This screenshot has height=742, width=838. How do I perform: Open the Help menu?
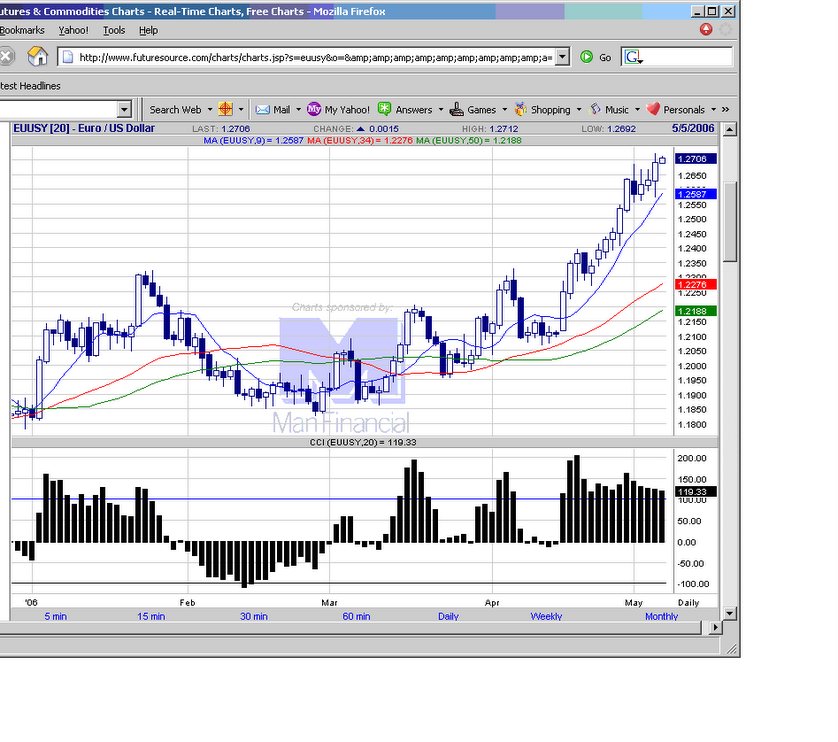[x=149, y=30]
